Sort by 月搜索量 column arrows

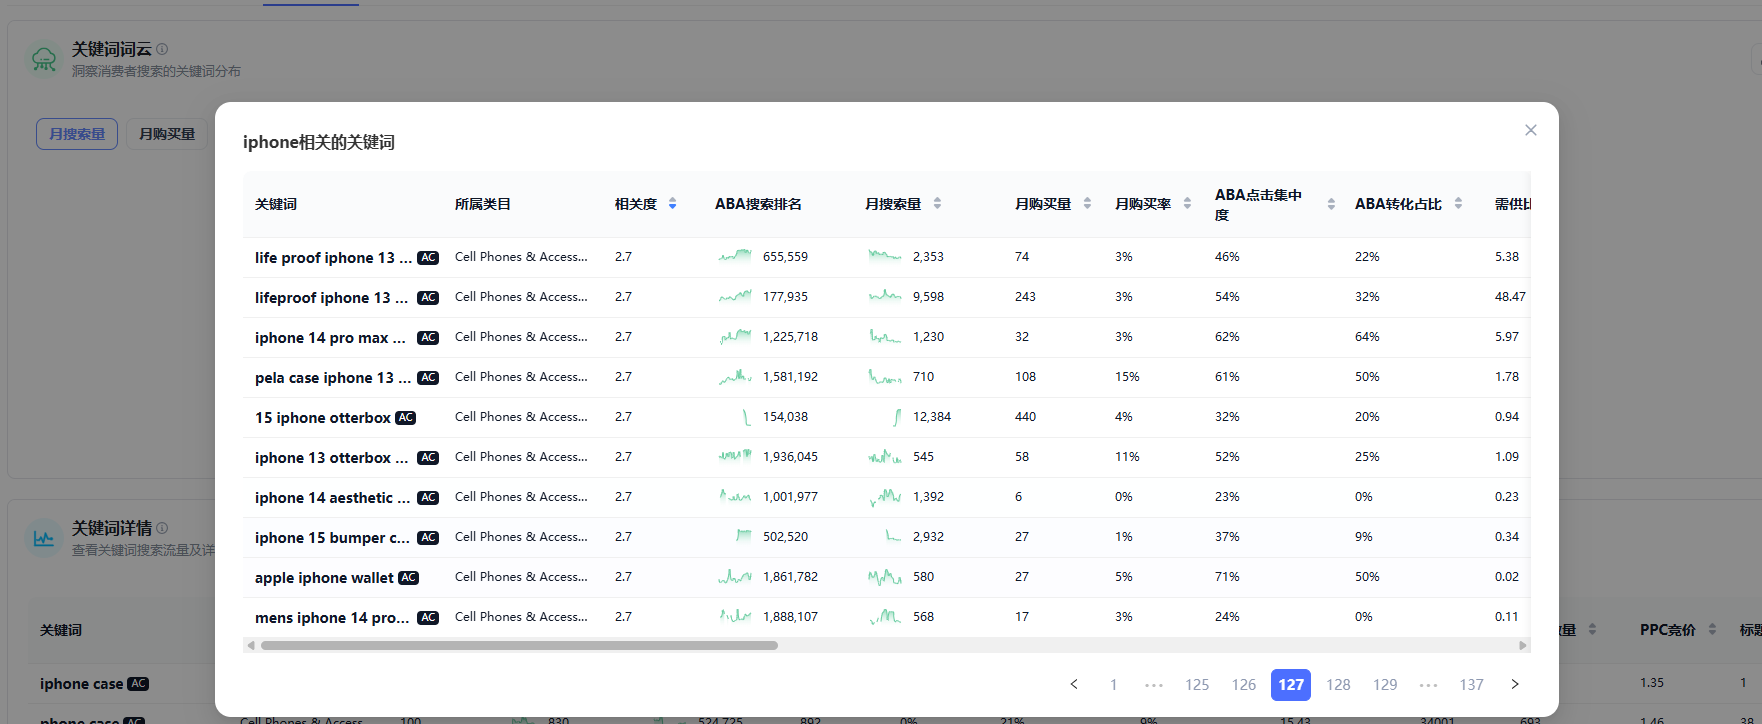[937, 204]
